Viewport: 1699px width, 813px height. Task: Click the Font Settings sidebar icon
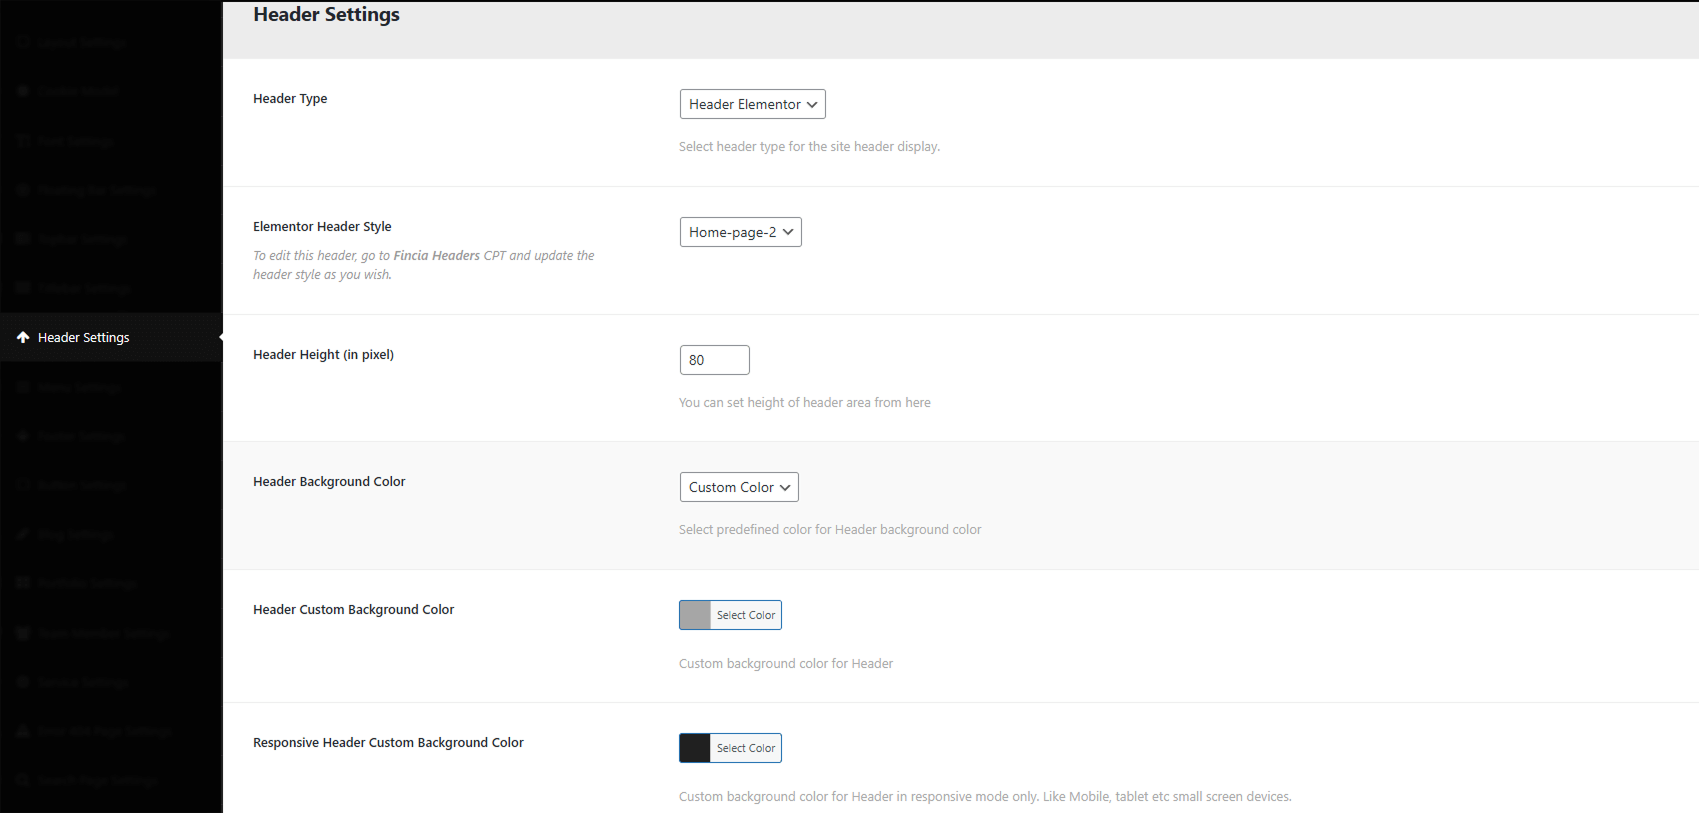[x=23, y=141]
